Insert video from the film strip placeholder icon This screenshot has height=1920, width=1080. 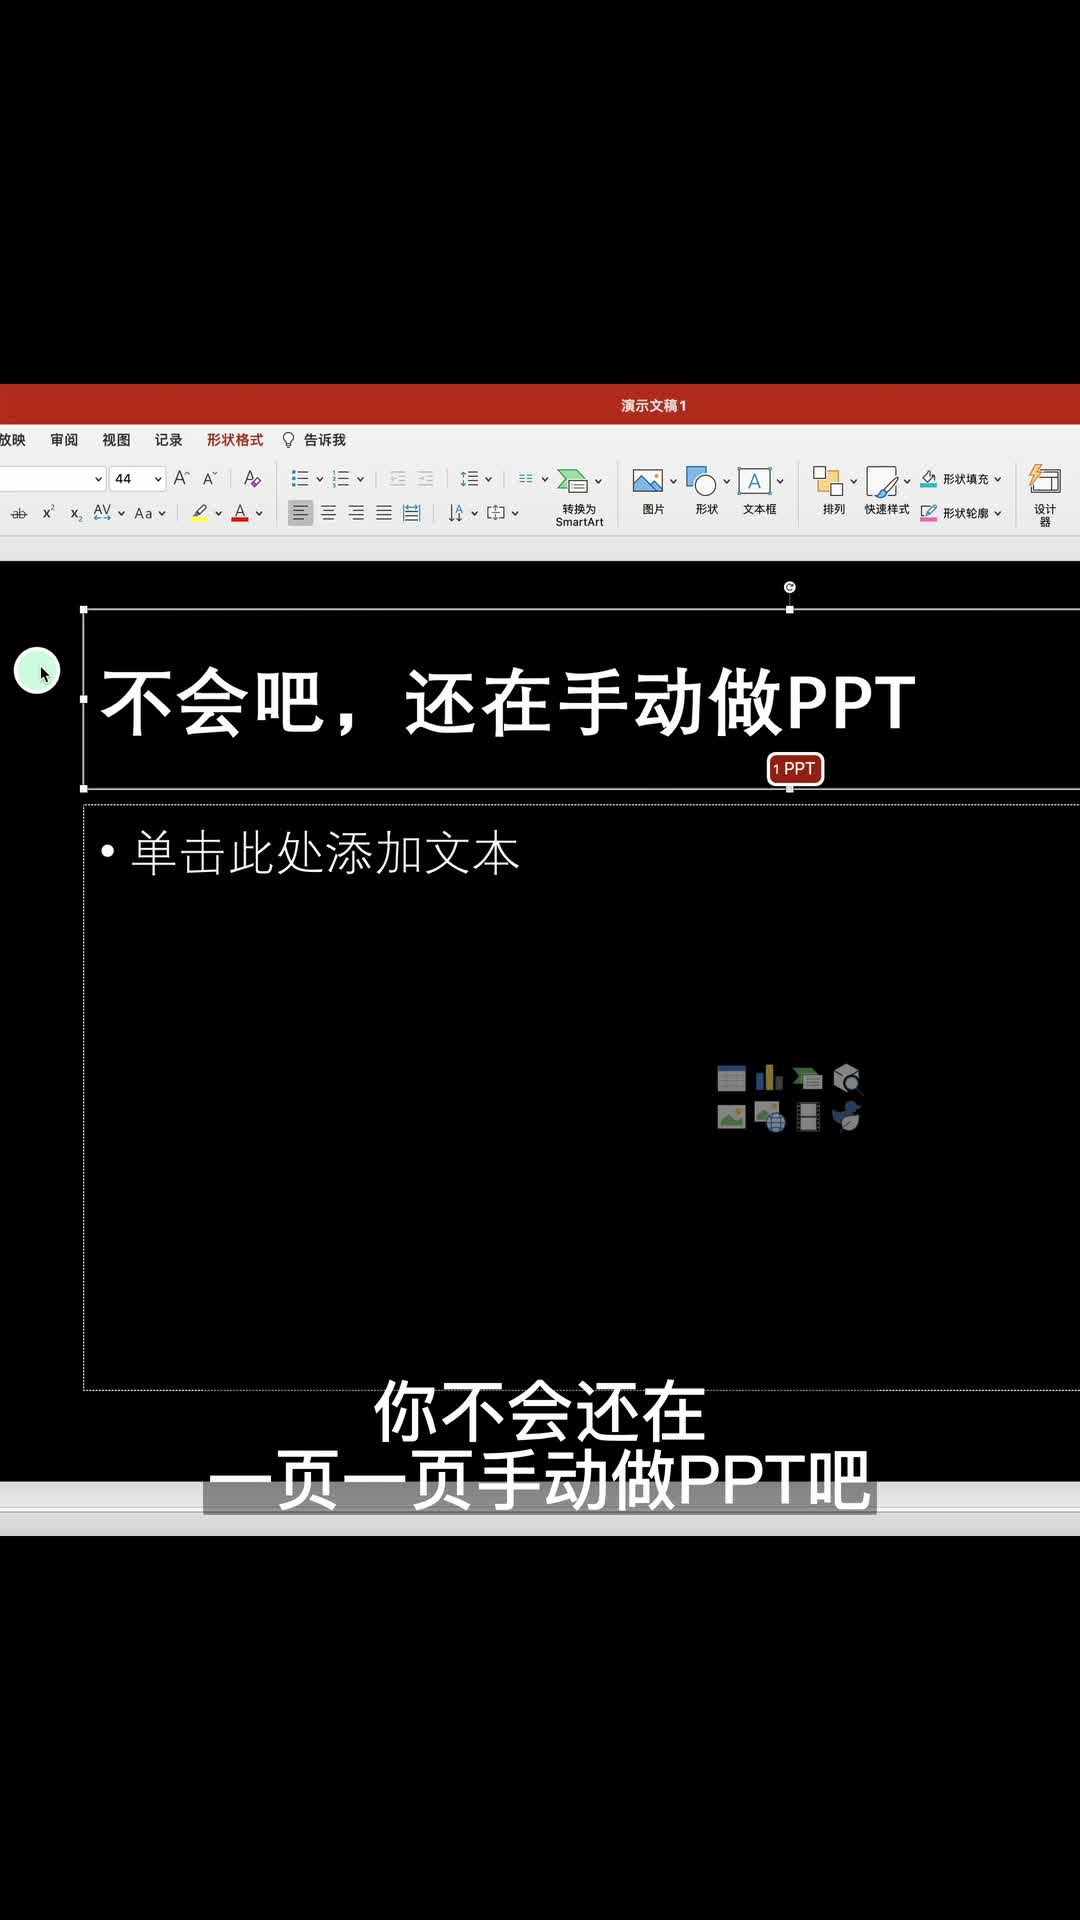(808, 1116)
